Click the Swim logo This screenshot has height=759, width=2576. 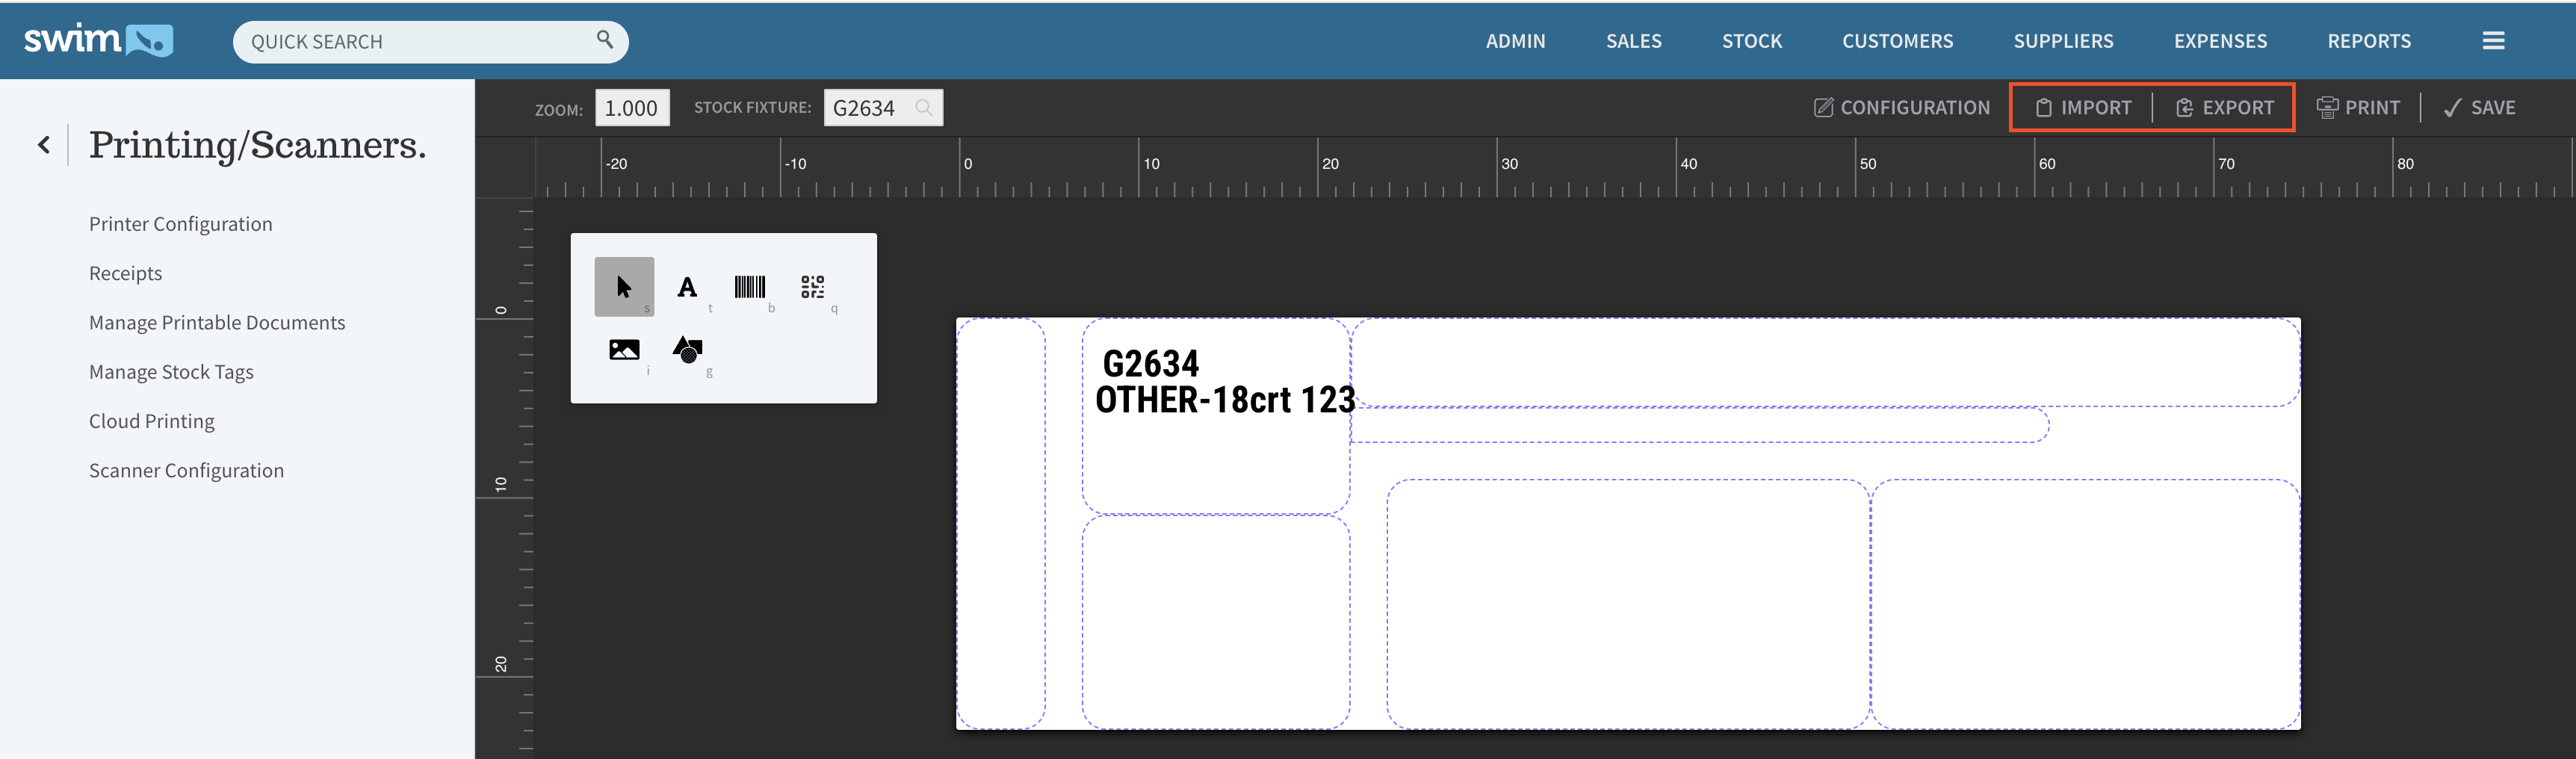(x=98, y=40)
